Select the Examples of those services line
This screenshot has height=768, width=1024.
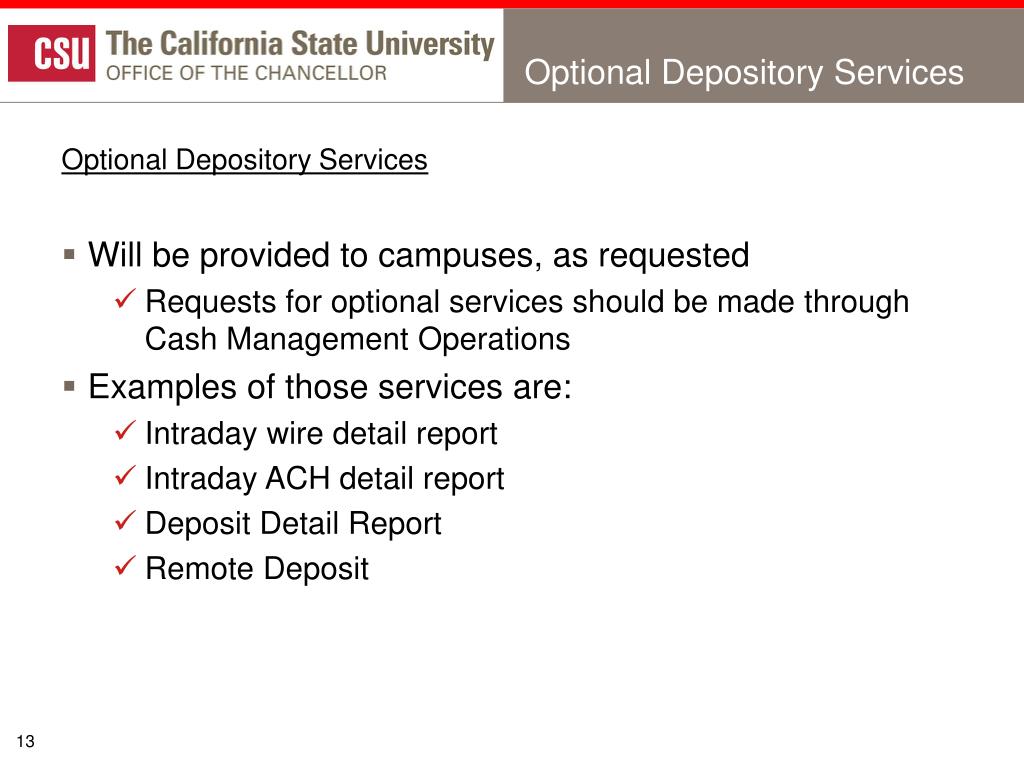[330, 387]
